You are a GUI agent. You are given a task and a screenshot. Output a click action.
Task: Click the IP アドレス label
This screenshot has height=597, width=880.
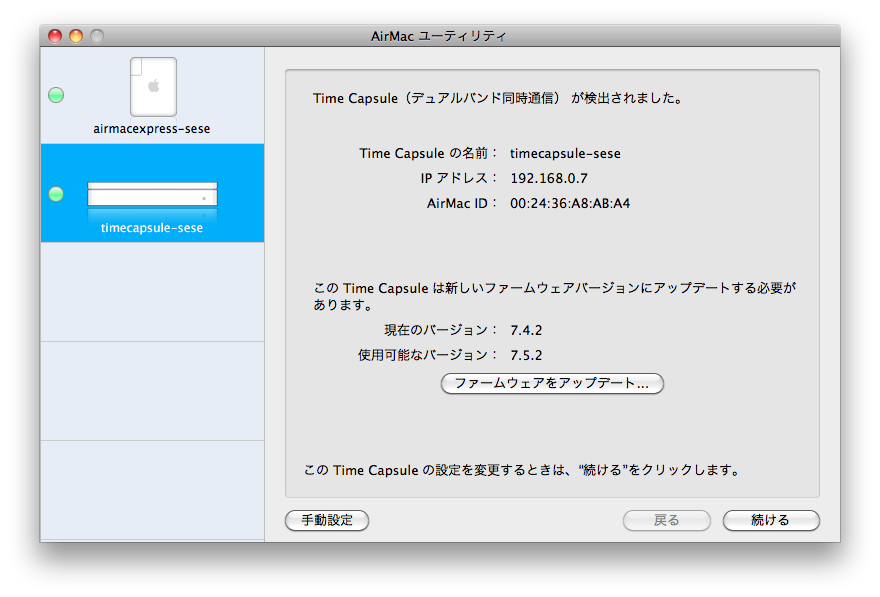[459, 178]
